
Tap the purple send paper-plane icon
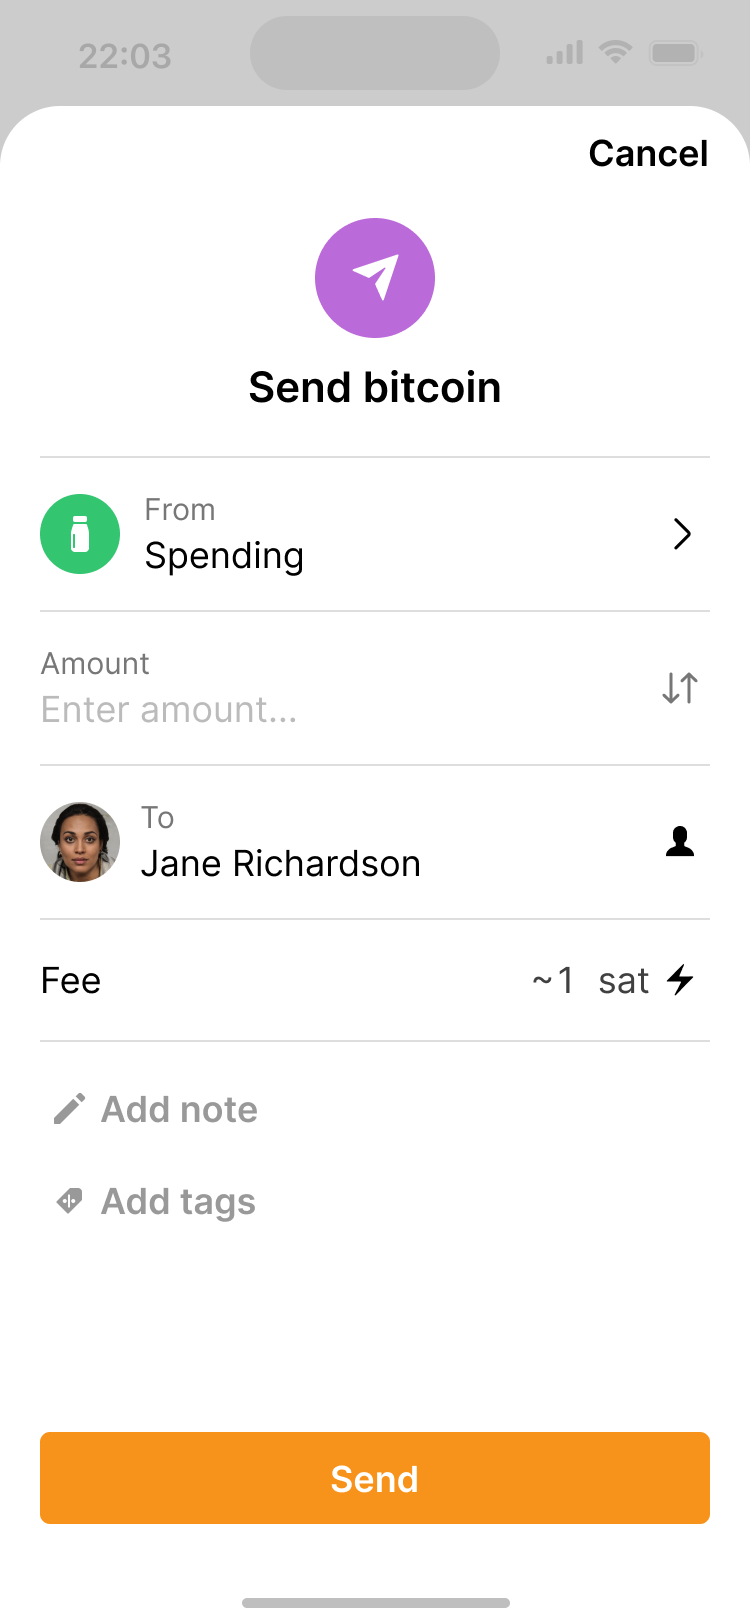375,278
